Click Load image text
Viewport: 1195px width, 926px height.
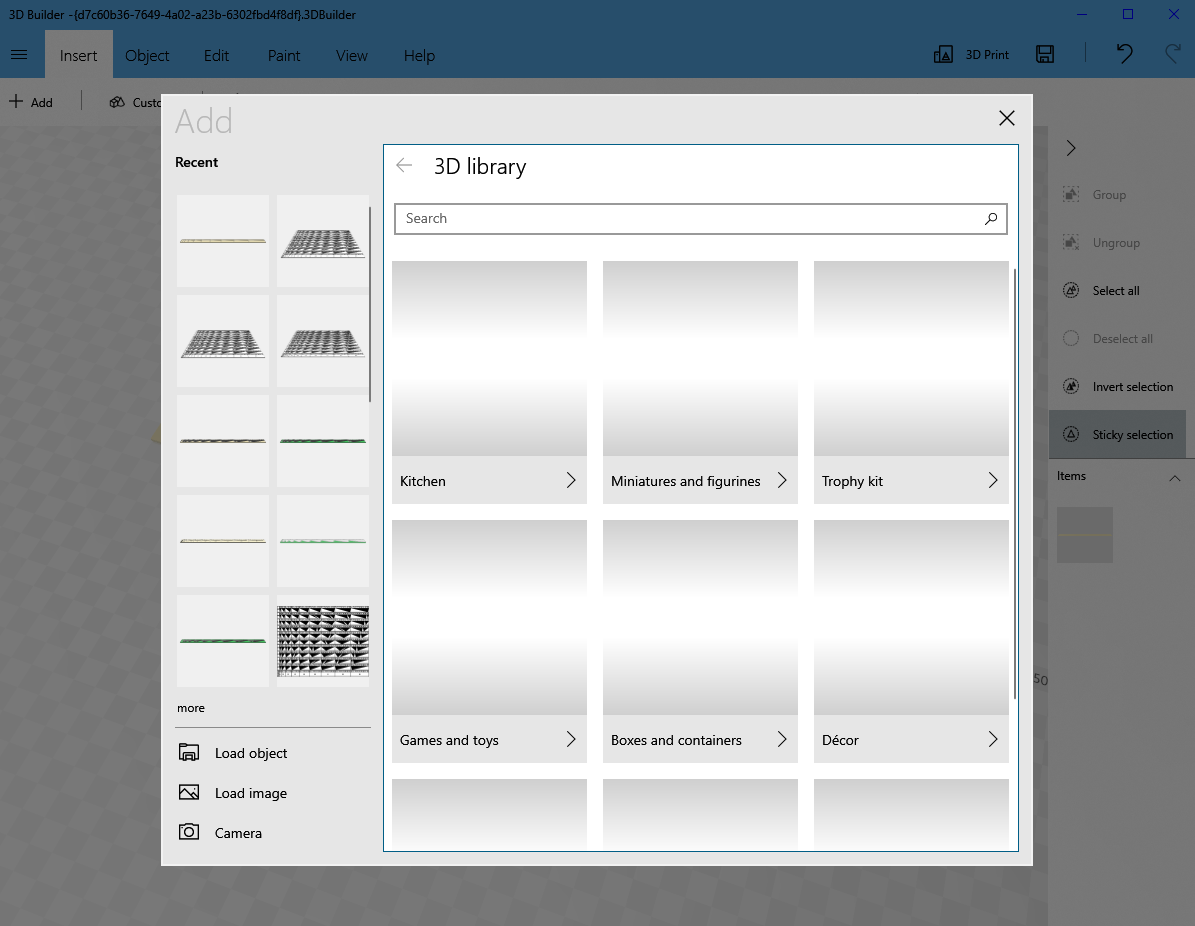coord(251,793)
